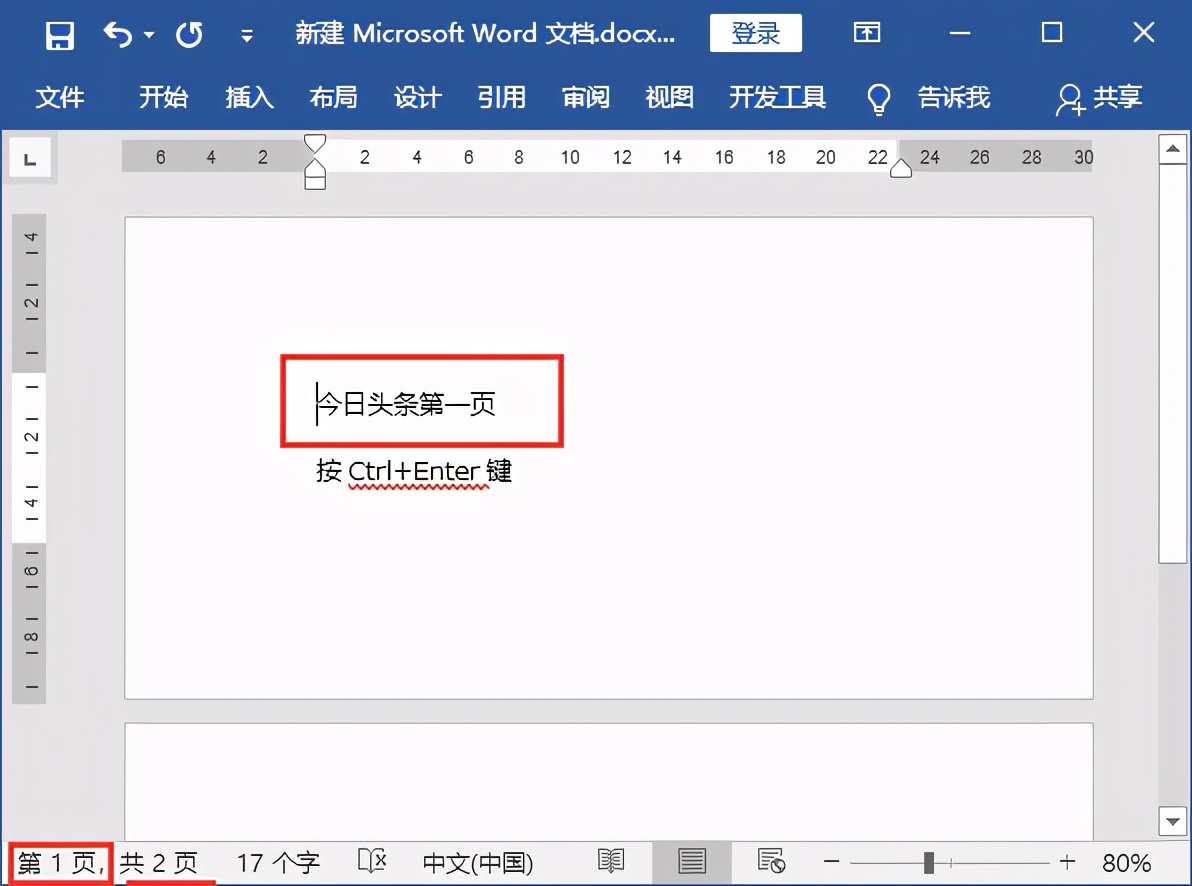Close the Word window
Viewport: 1192px width, 886px height.
pos(1143,33)
